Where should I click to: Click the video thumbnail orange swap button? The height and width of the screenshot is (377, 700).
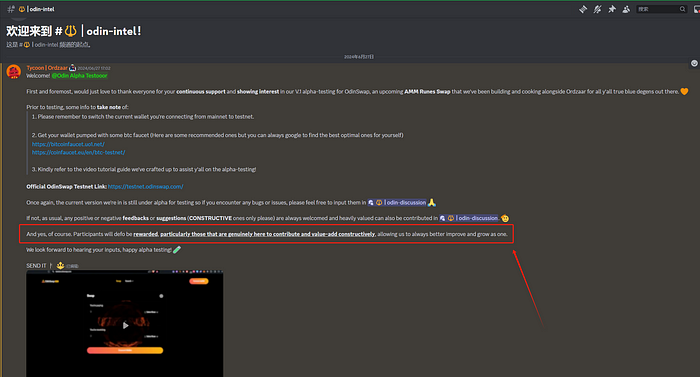point(125,351)
